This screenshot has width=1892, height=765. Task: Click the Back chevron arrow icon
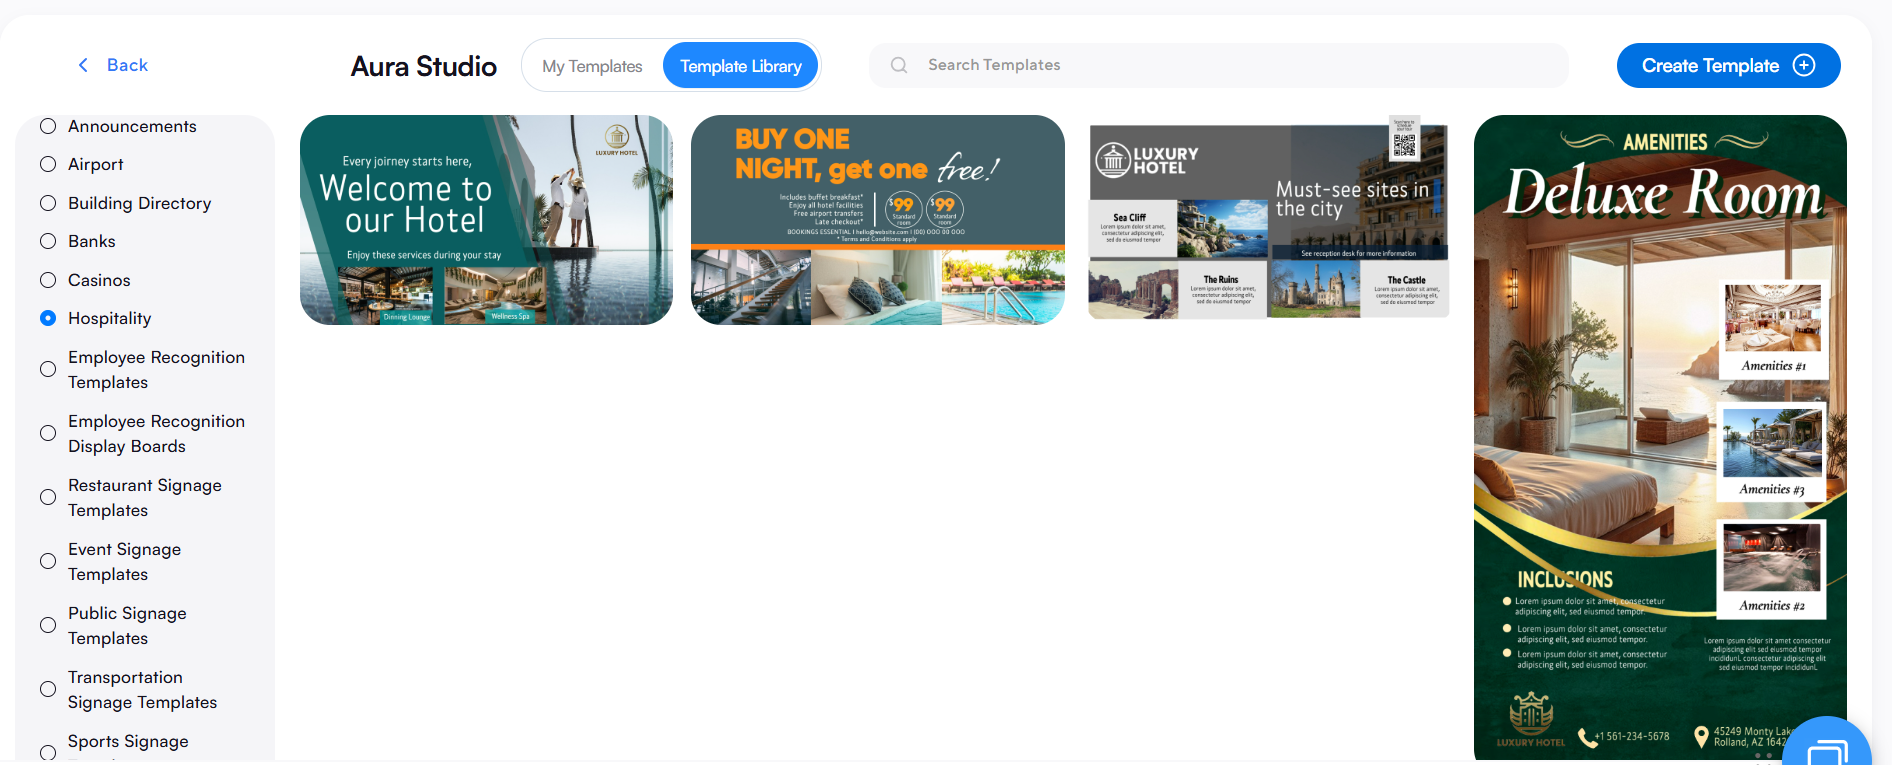coord(83,65)
